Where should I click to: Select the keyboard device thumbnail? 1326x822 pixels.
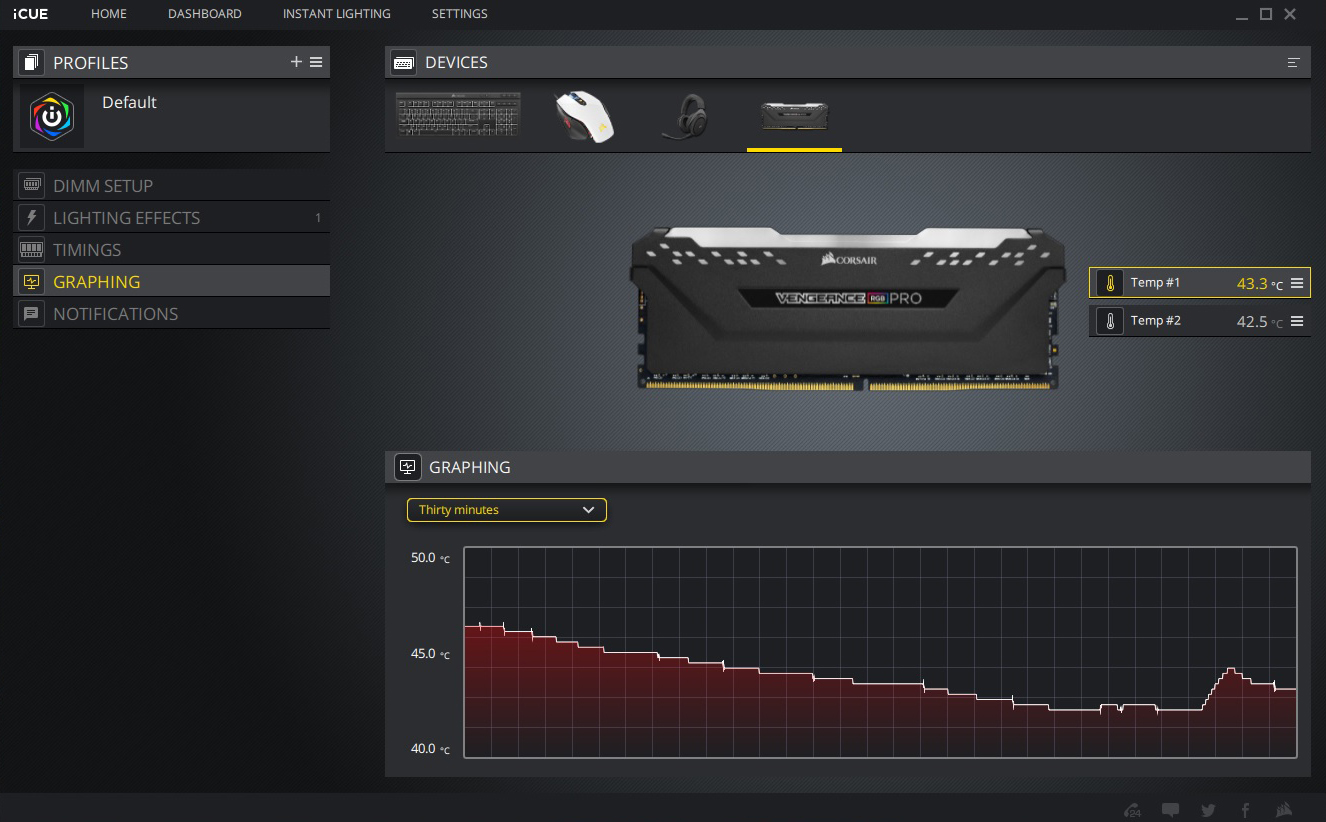click(458, 115)
